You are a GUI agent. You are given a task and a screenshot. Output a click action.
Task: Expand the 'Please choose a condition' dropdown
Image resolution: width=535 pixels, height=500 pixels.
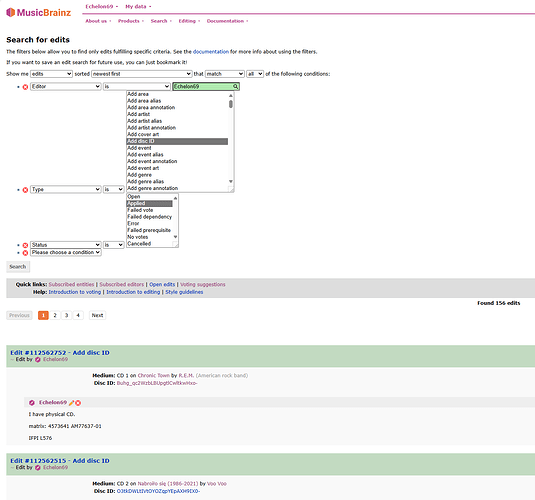point(66,252)
